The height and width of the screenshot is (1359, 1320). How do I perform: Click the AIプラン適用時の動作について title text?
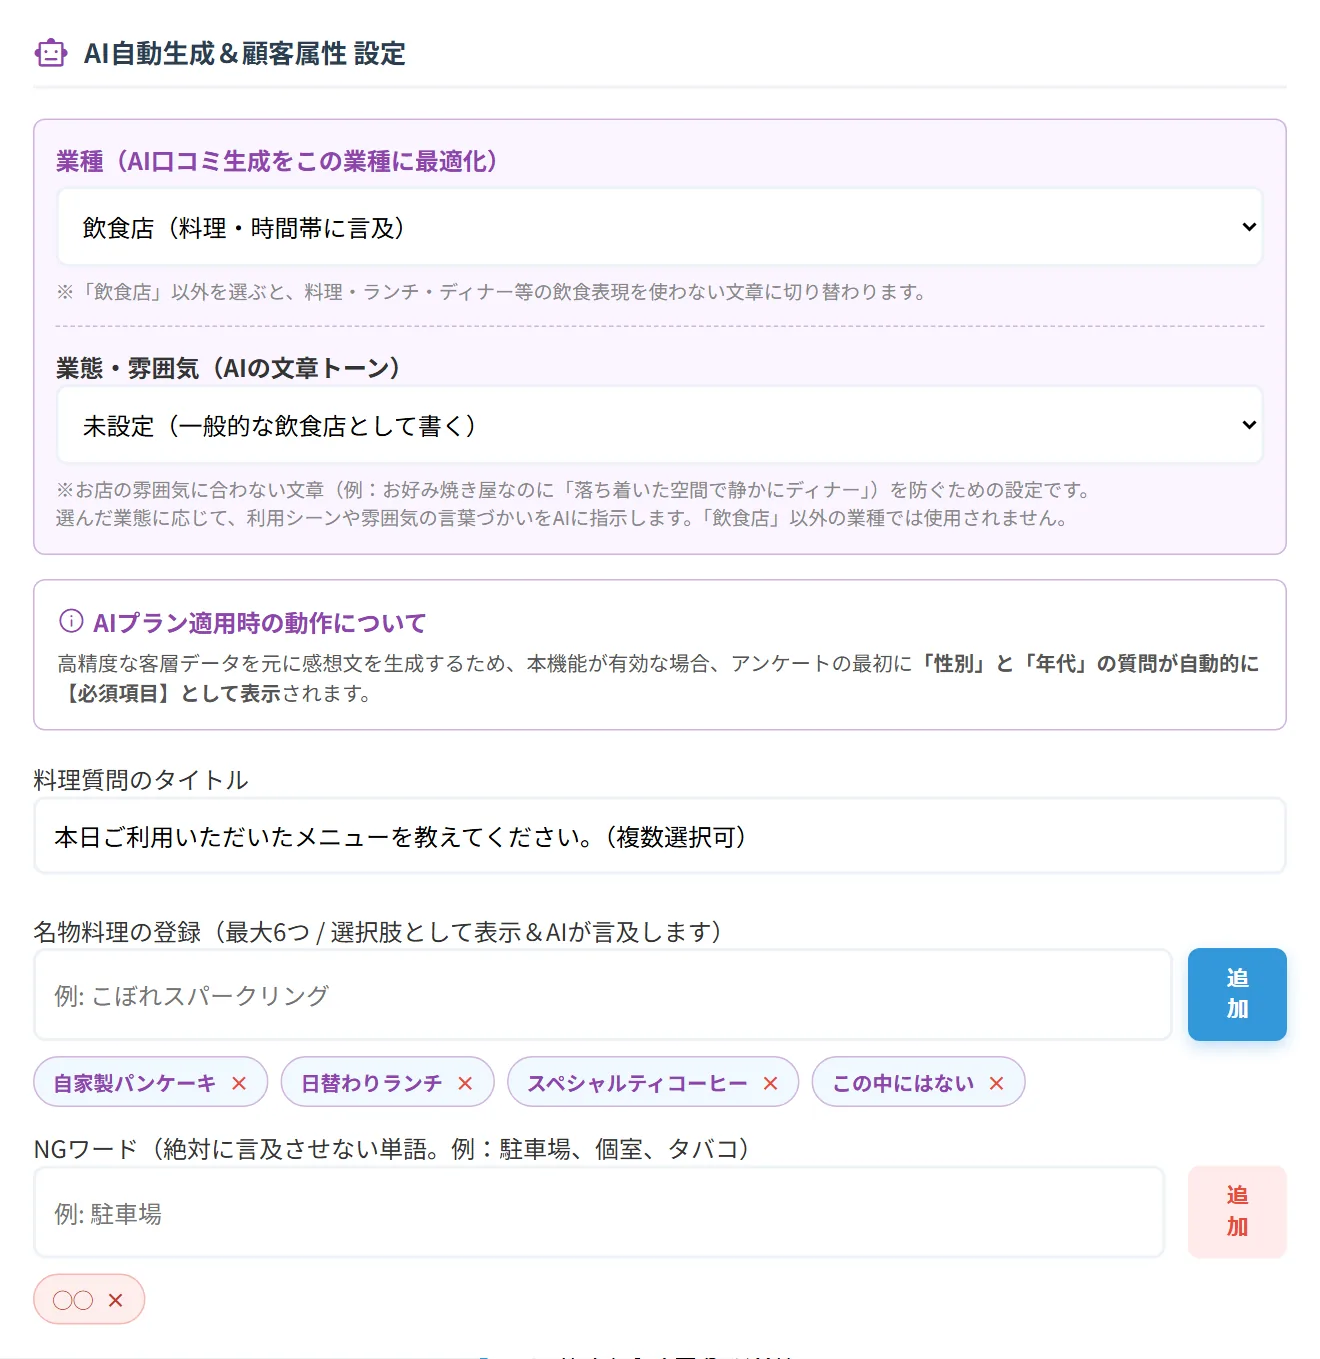pyautogui.click(x=259, y=623)
